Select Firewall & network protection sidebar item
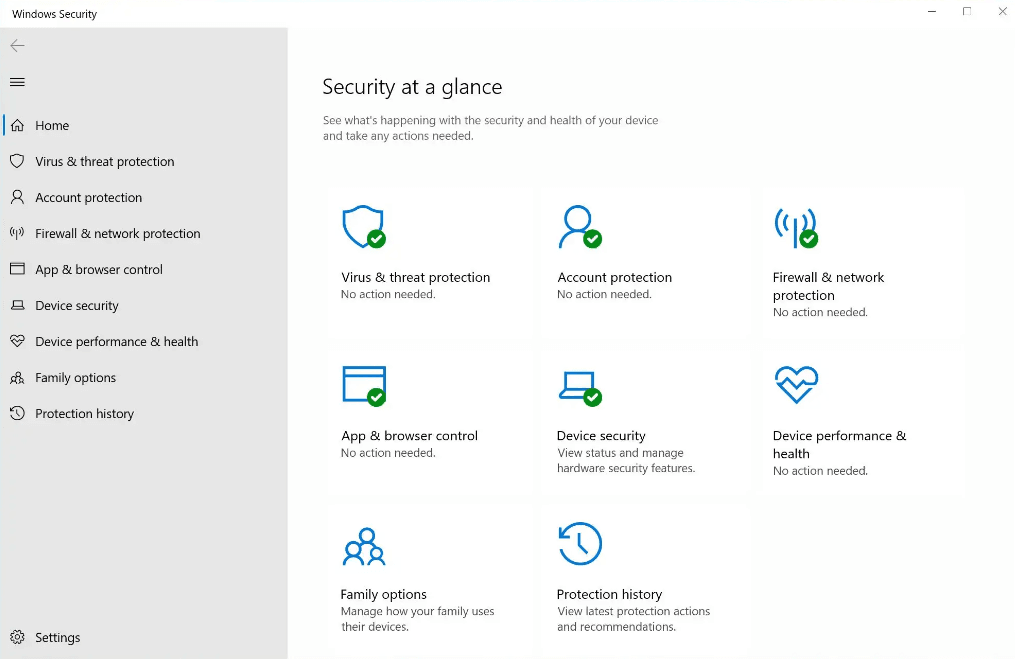Viewport: 1015px width, 659px height. [x=117, y=234]
